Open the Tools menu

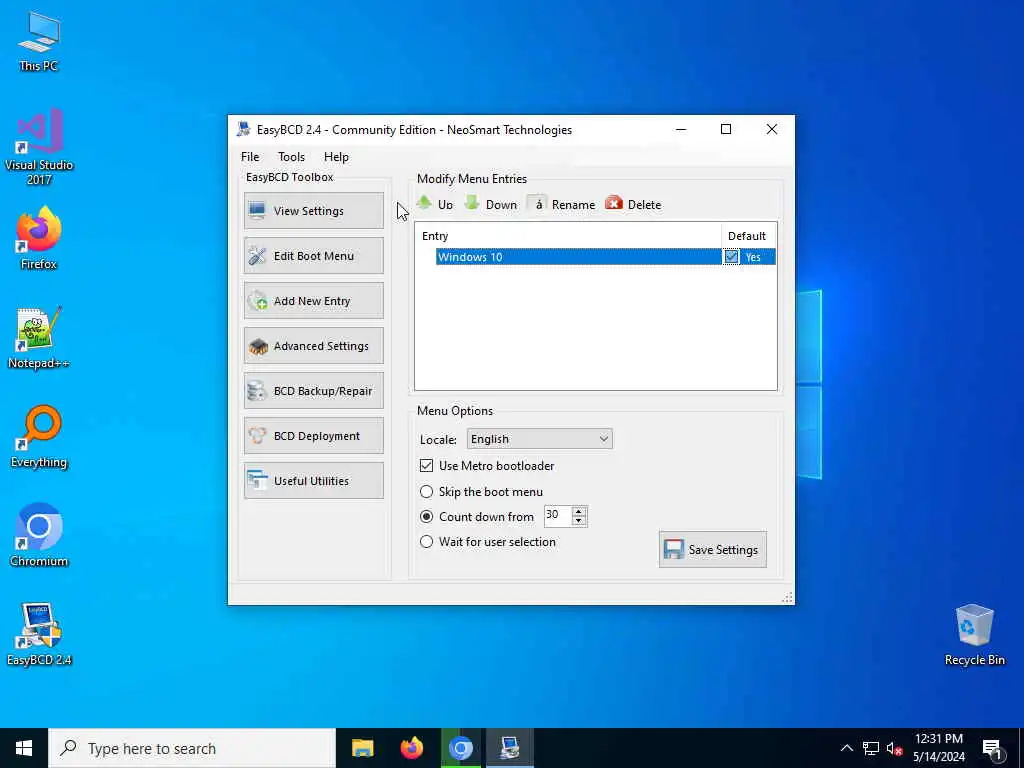point(291,157)
